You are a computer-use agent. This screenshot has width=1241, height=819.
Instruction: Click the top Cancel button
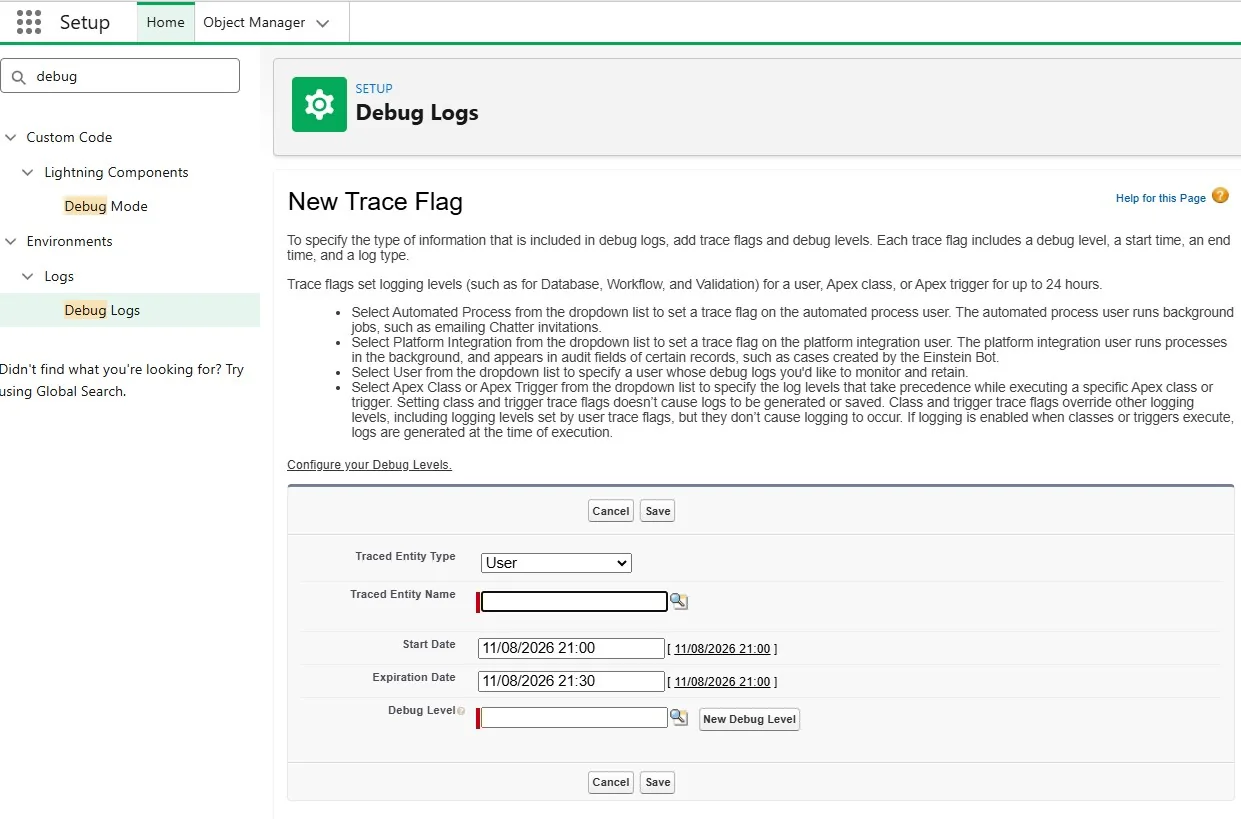click(x=610, y=511)
